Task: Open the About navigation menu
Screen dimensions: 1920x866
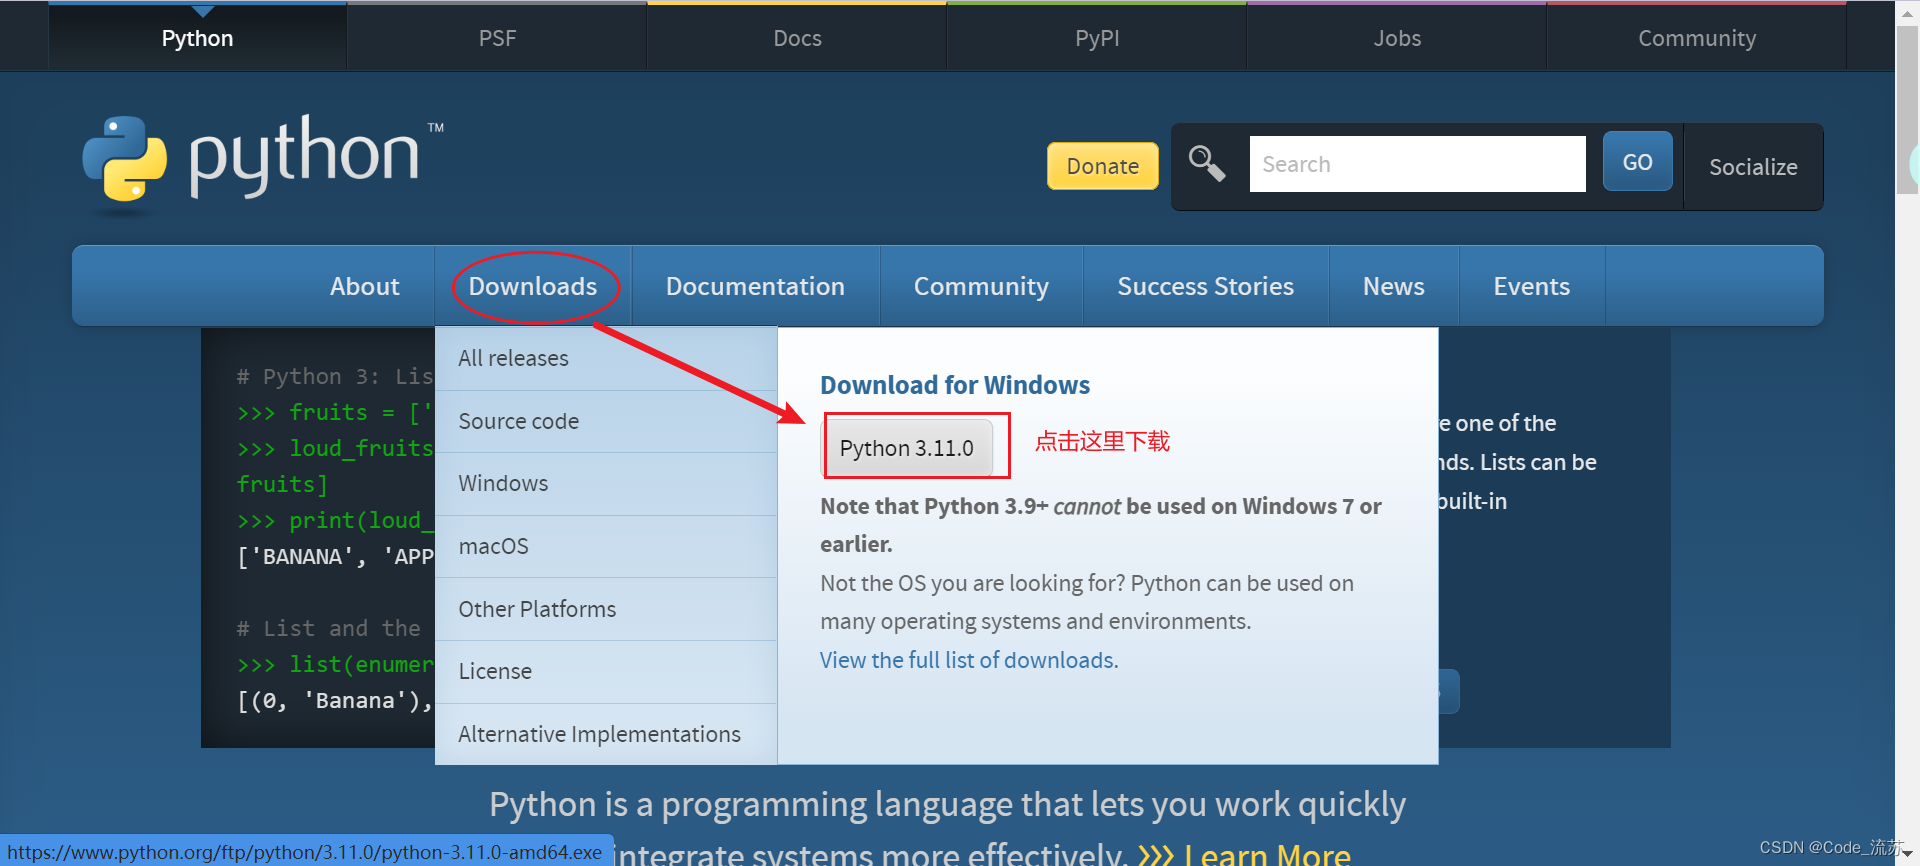Action: coord(364,286)
